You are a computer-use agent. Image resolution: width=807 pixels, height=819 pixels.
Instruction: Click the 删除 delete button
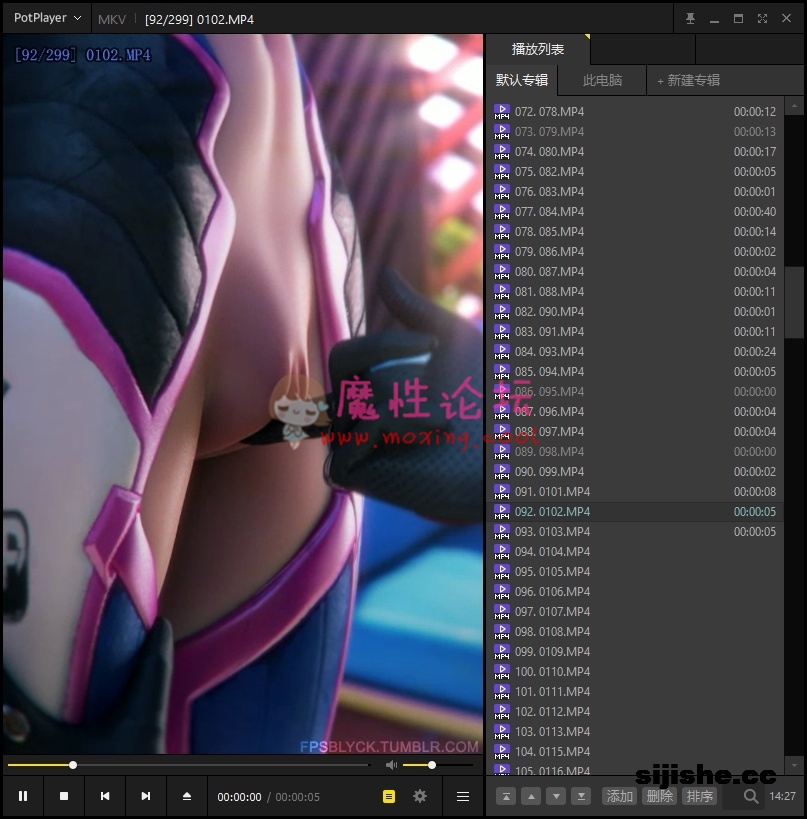(x=660, y=797)
